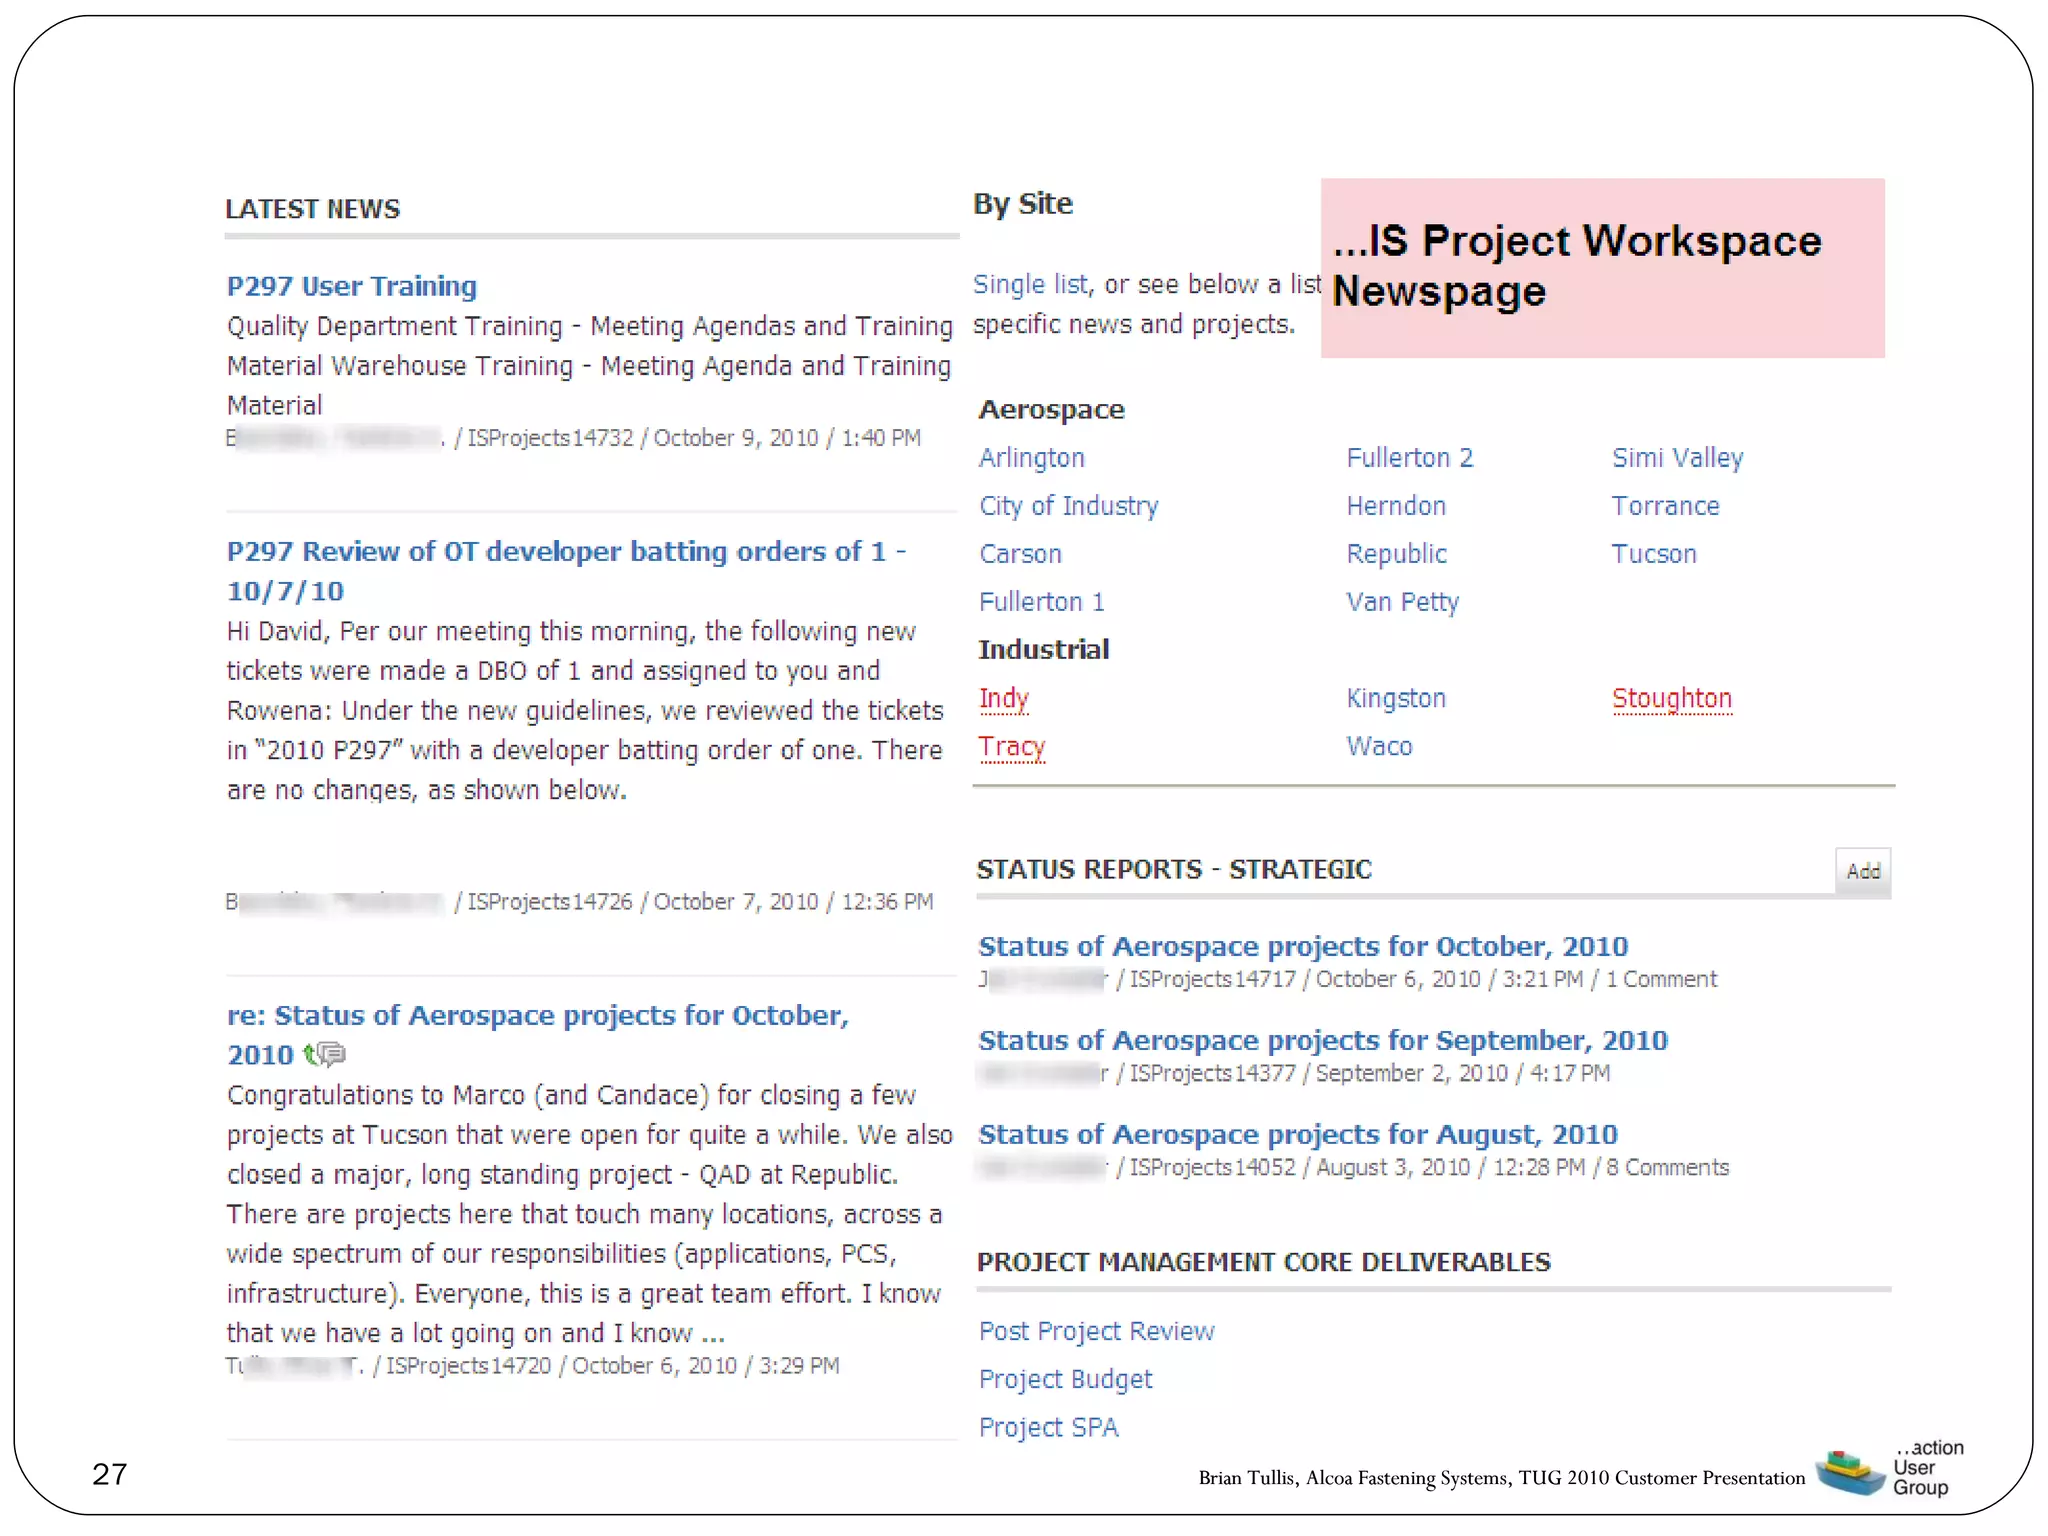
Task: Click the Project Budget link
Action: (x=1065, y=1379)
